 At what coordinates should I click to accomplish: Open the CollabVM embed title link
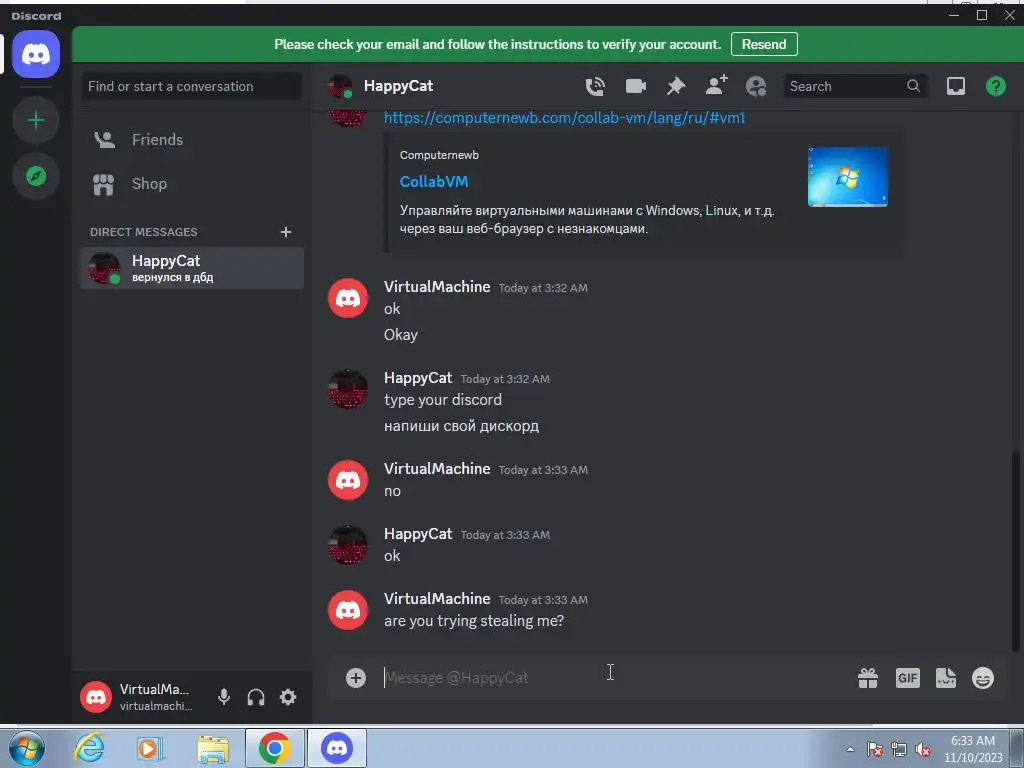[x=434, y=182]
